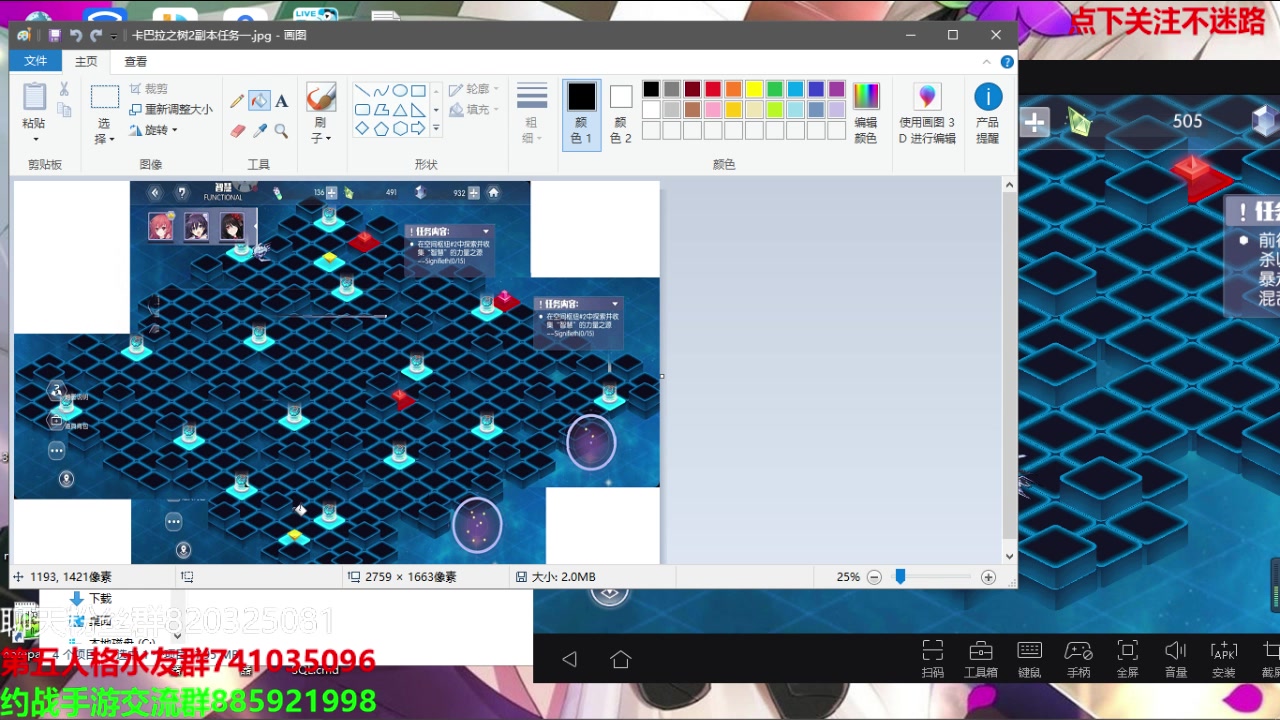Open Edit with Paint 3D
This screenshot has width=1280, height=720.
tap(927, 114)
